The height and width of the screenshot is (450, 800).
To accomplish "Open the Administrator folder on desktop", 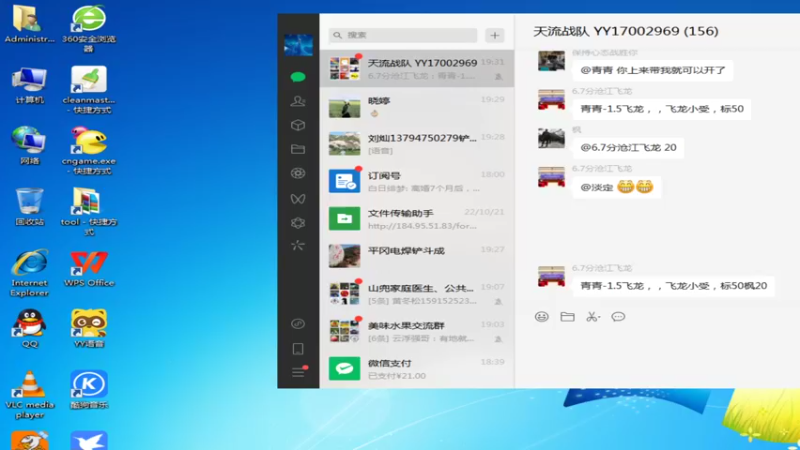I will pyautogui.click(x=29, y=23).
